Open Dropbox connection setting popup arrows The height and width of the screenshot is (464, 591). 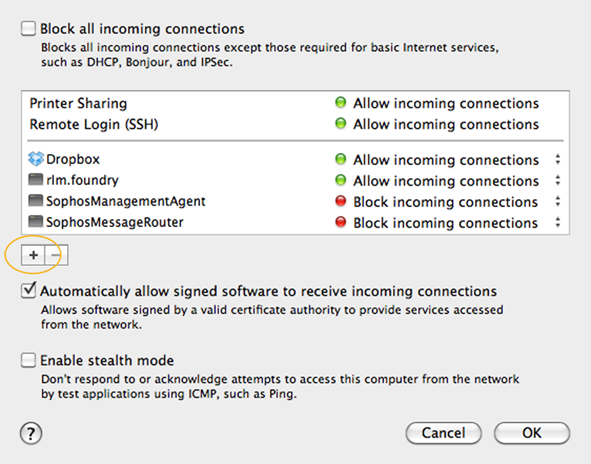557,159
